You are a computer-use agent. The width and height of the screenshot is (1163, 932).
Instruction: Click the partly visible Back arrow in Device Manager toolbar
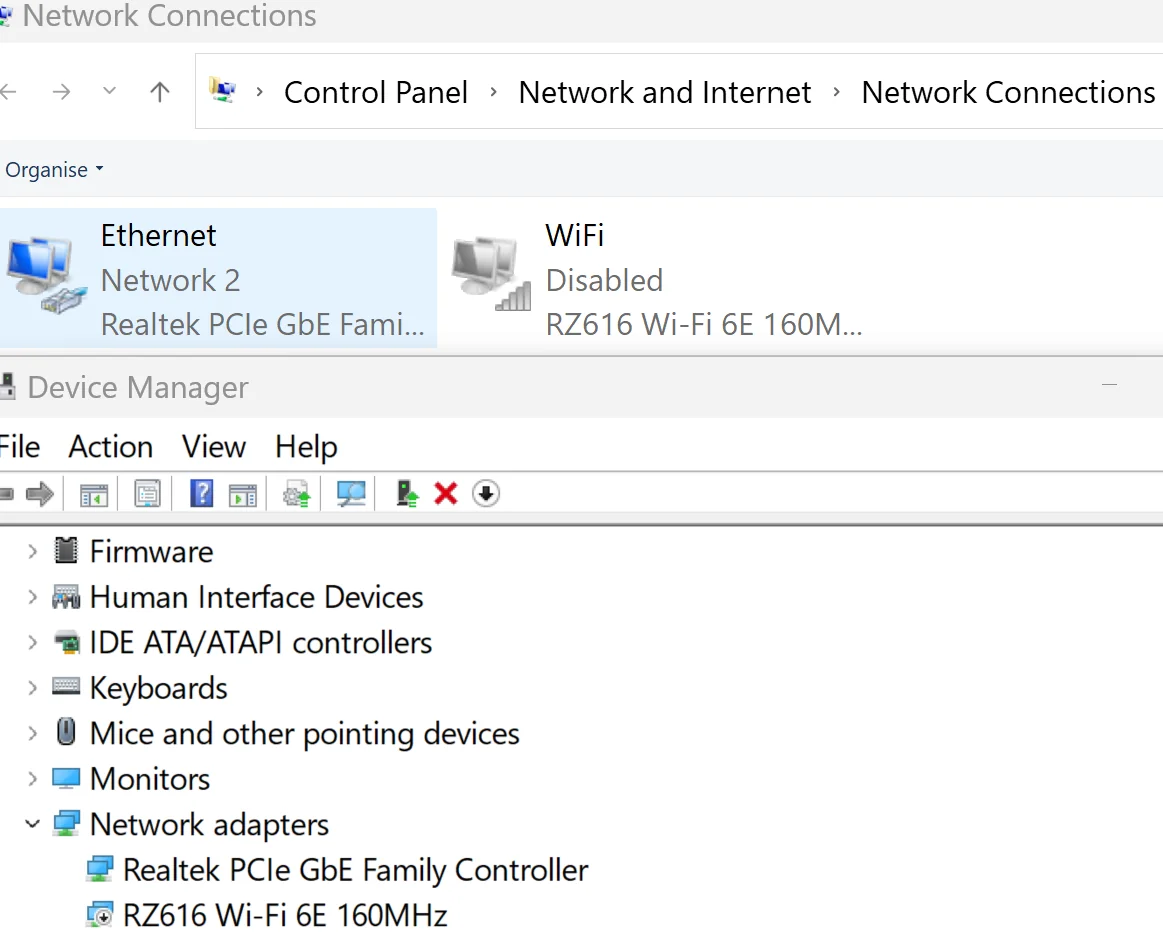(7, 494)
